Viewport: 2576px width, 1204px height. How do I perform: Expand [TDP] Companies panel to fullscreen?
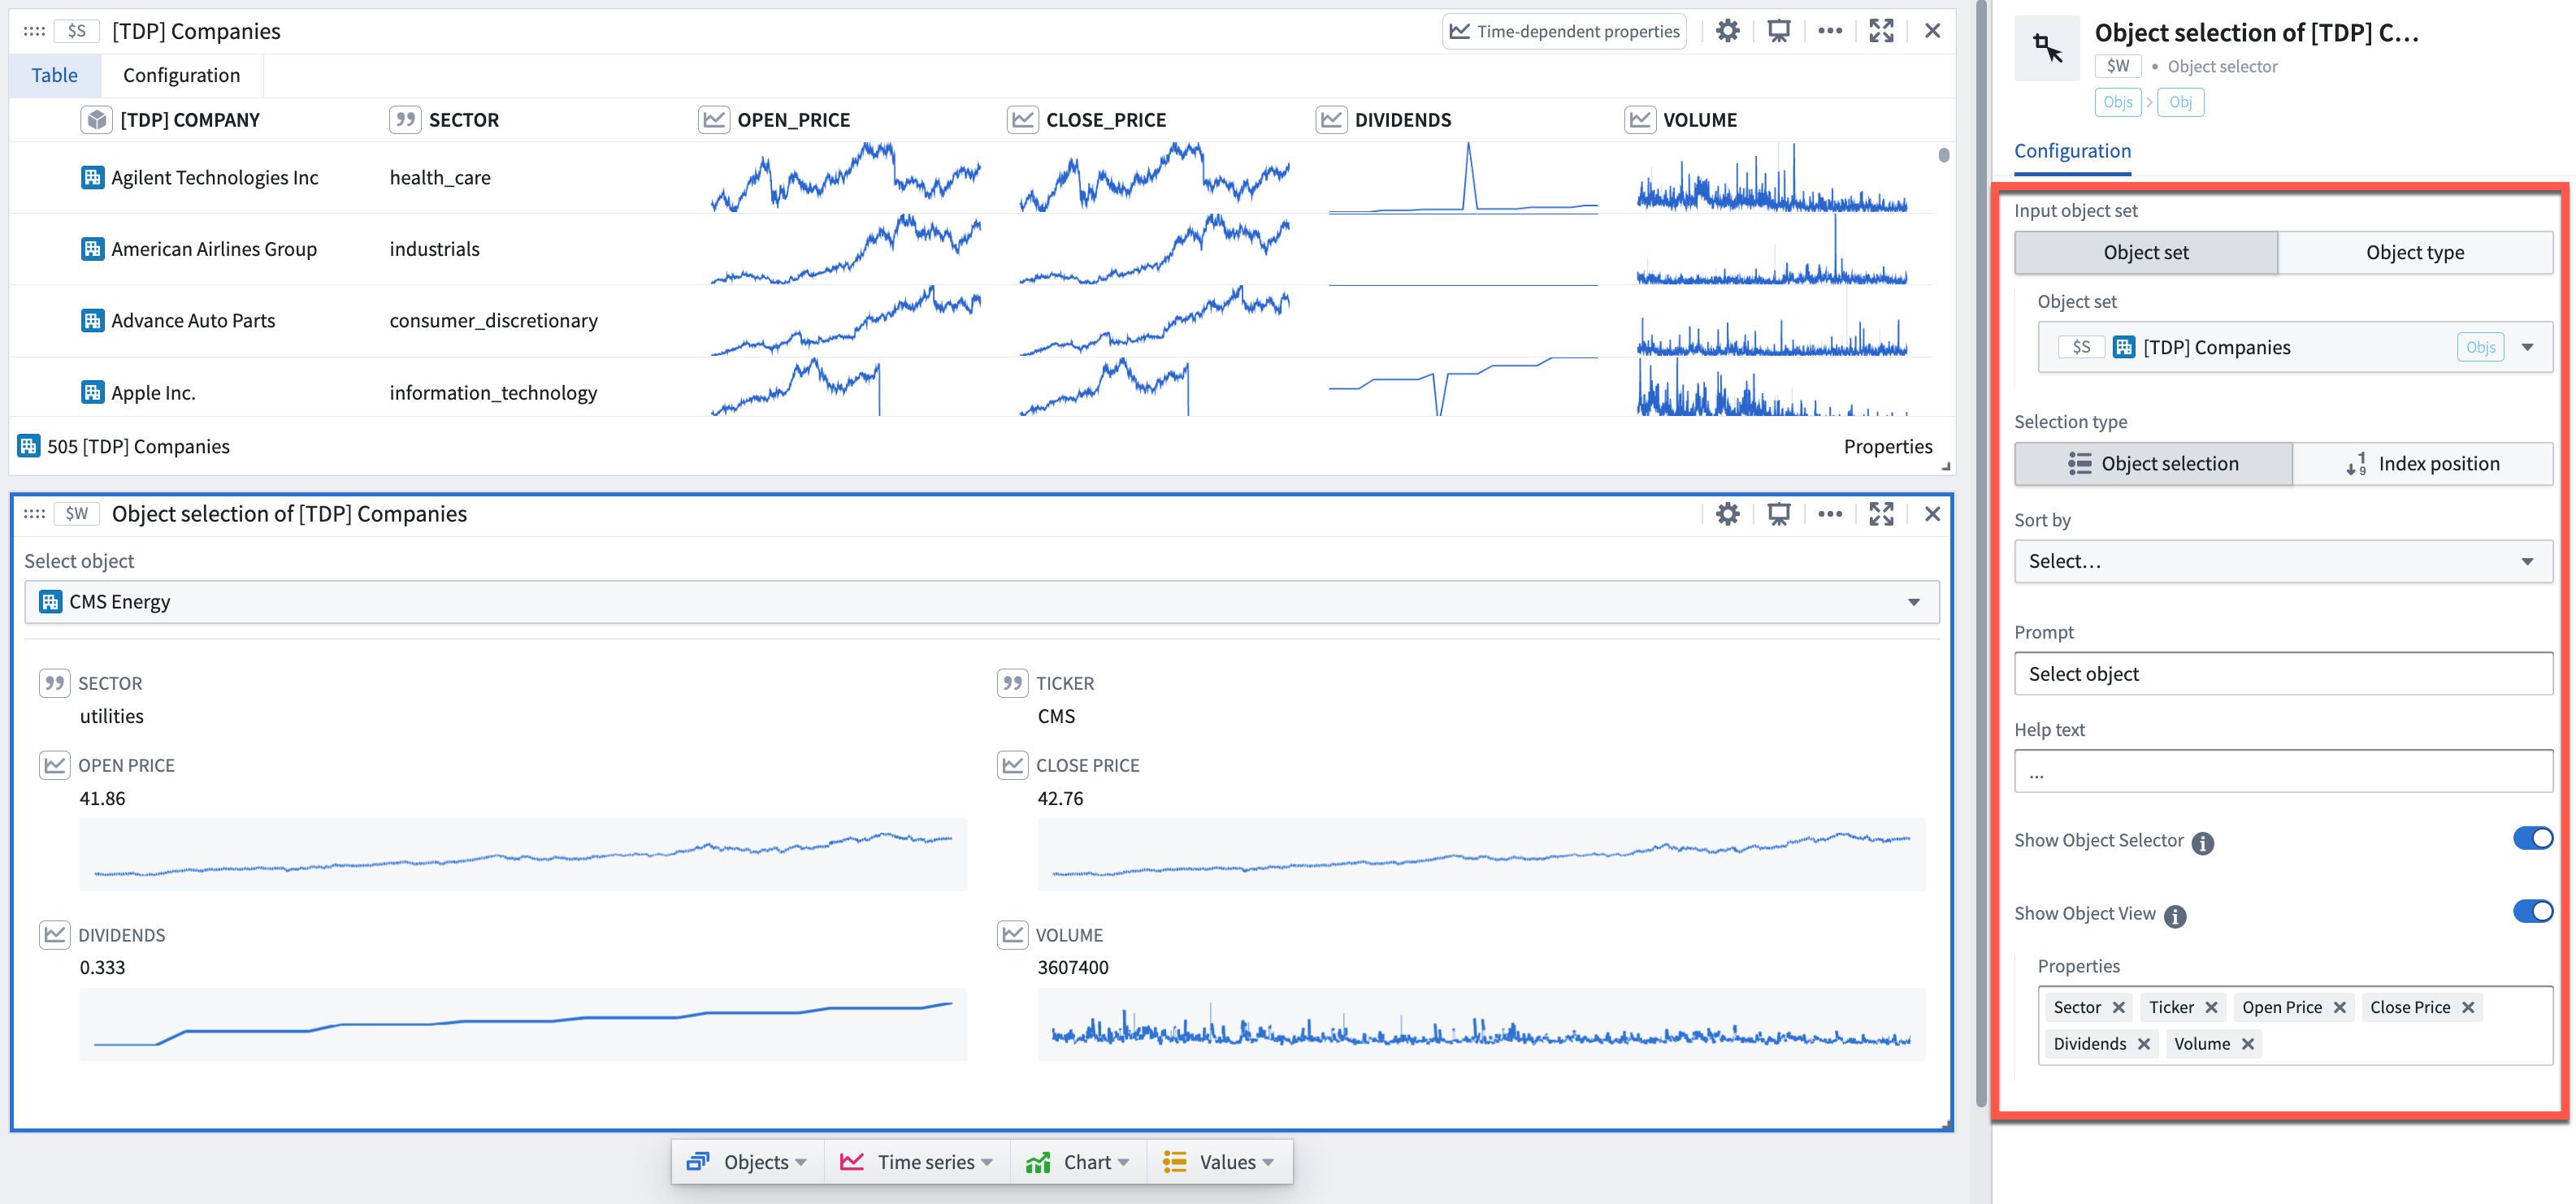(x=1881, y=31)
